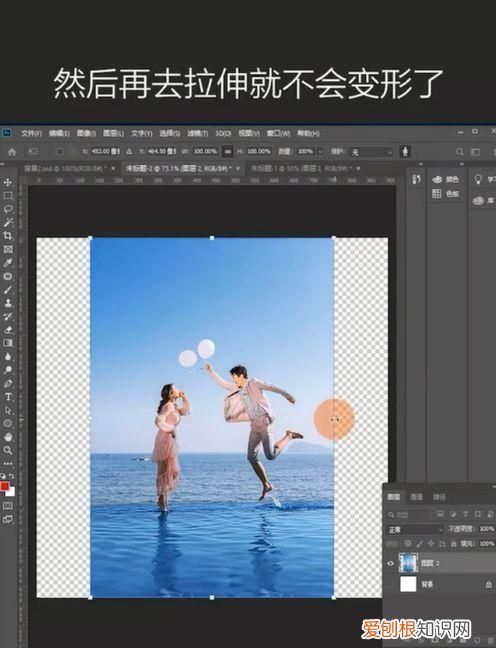Select the Crop tool
496x648 pixels.
pyautogui.click(x=8, y=236)
